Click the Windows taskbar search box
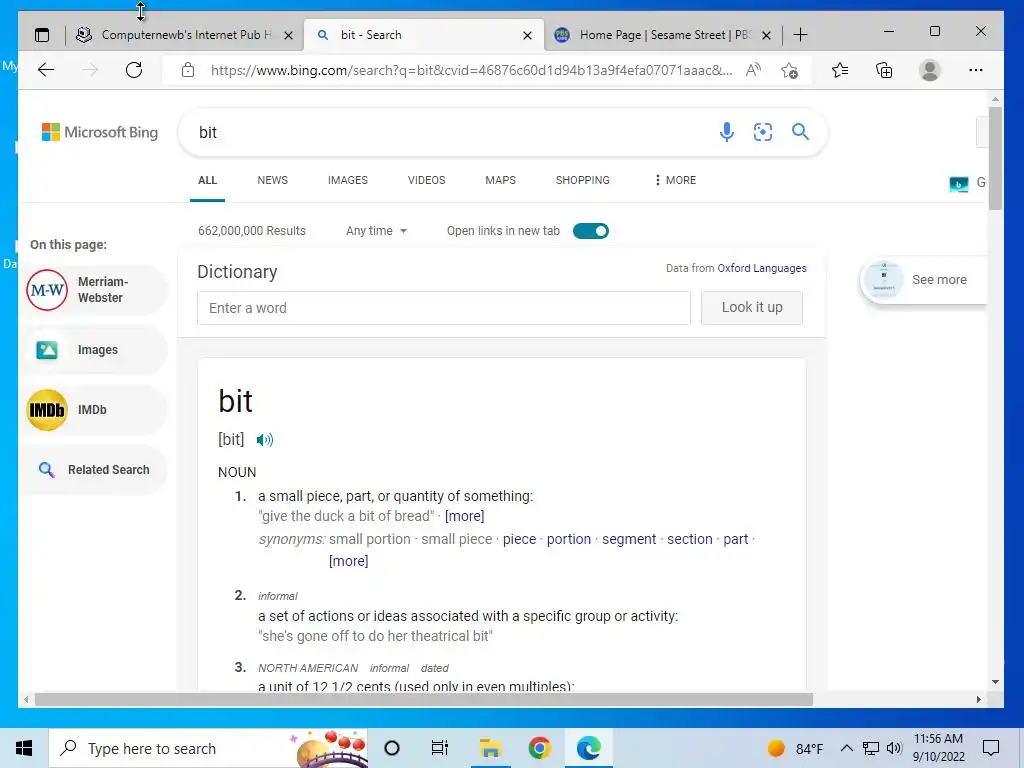The width and height of the screenshot is (1024, 768). point(208,748)
